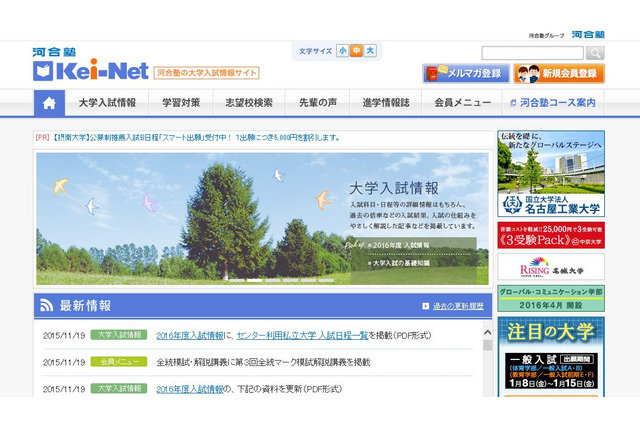The image size is (640, 426).
Task: Open 河合塾コース案内 external link
Action: pyautogui.click(x=553, y=103)
